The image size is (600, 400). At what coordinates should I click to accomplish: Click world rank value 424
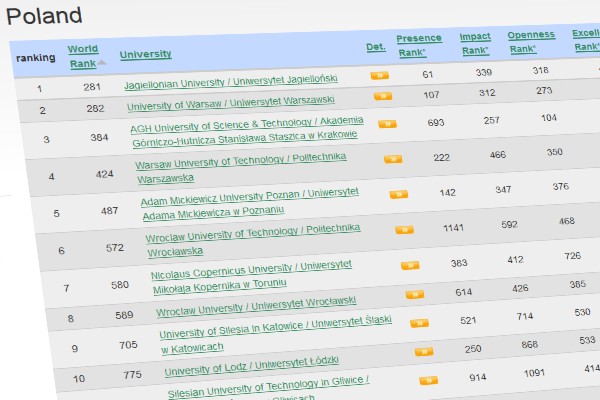coord(104,174)
